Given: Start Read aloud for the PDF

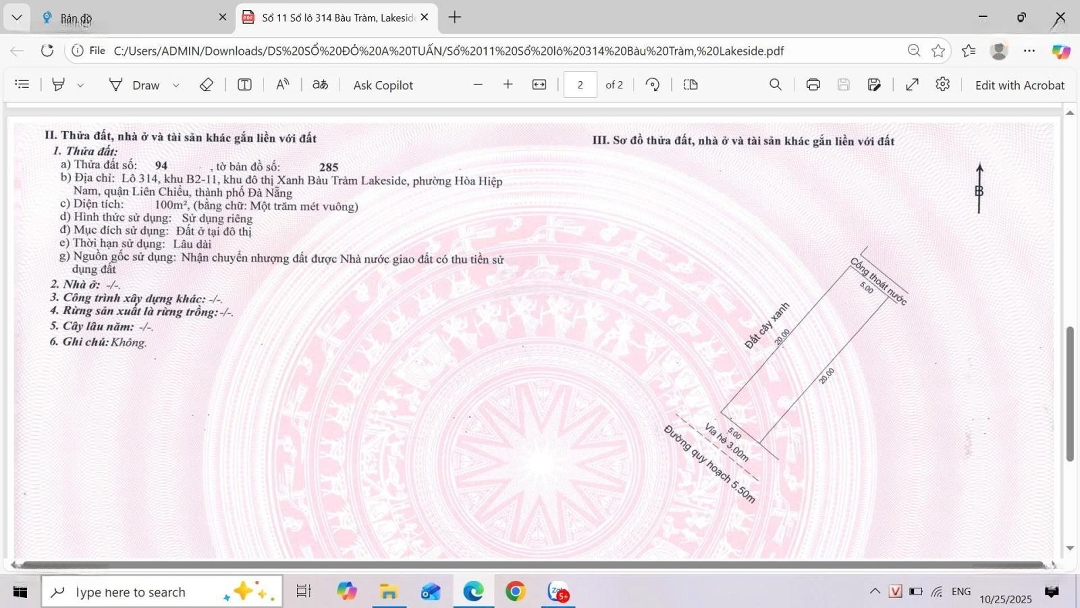Looking at the screenshot, I should point(283,85).
